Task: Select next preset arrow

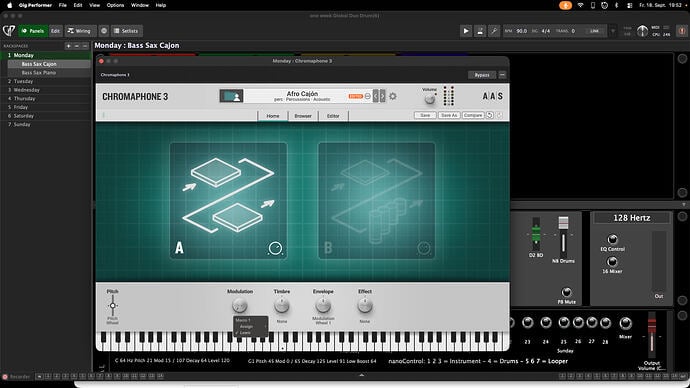Action: [382, 96]
